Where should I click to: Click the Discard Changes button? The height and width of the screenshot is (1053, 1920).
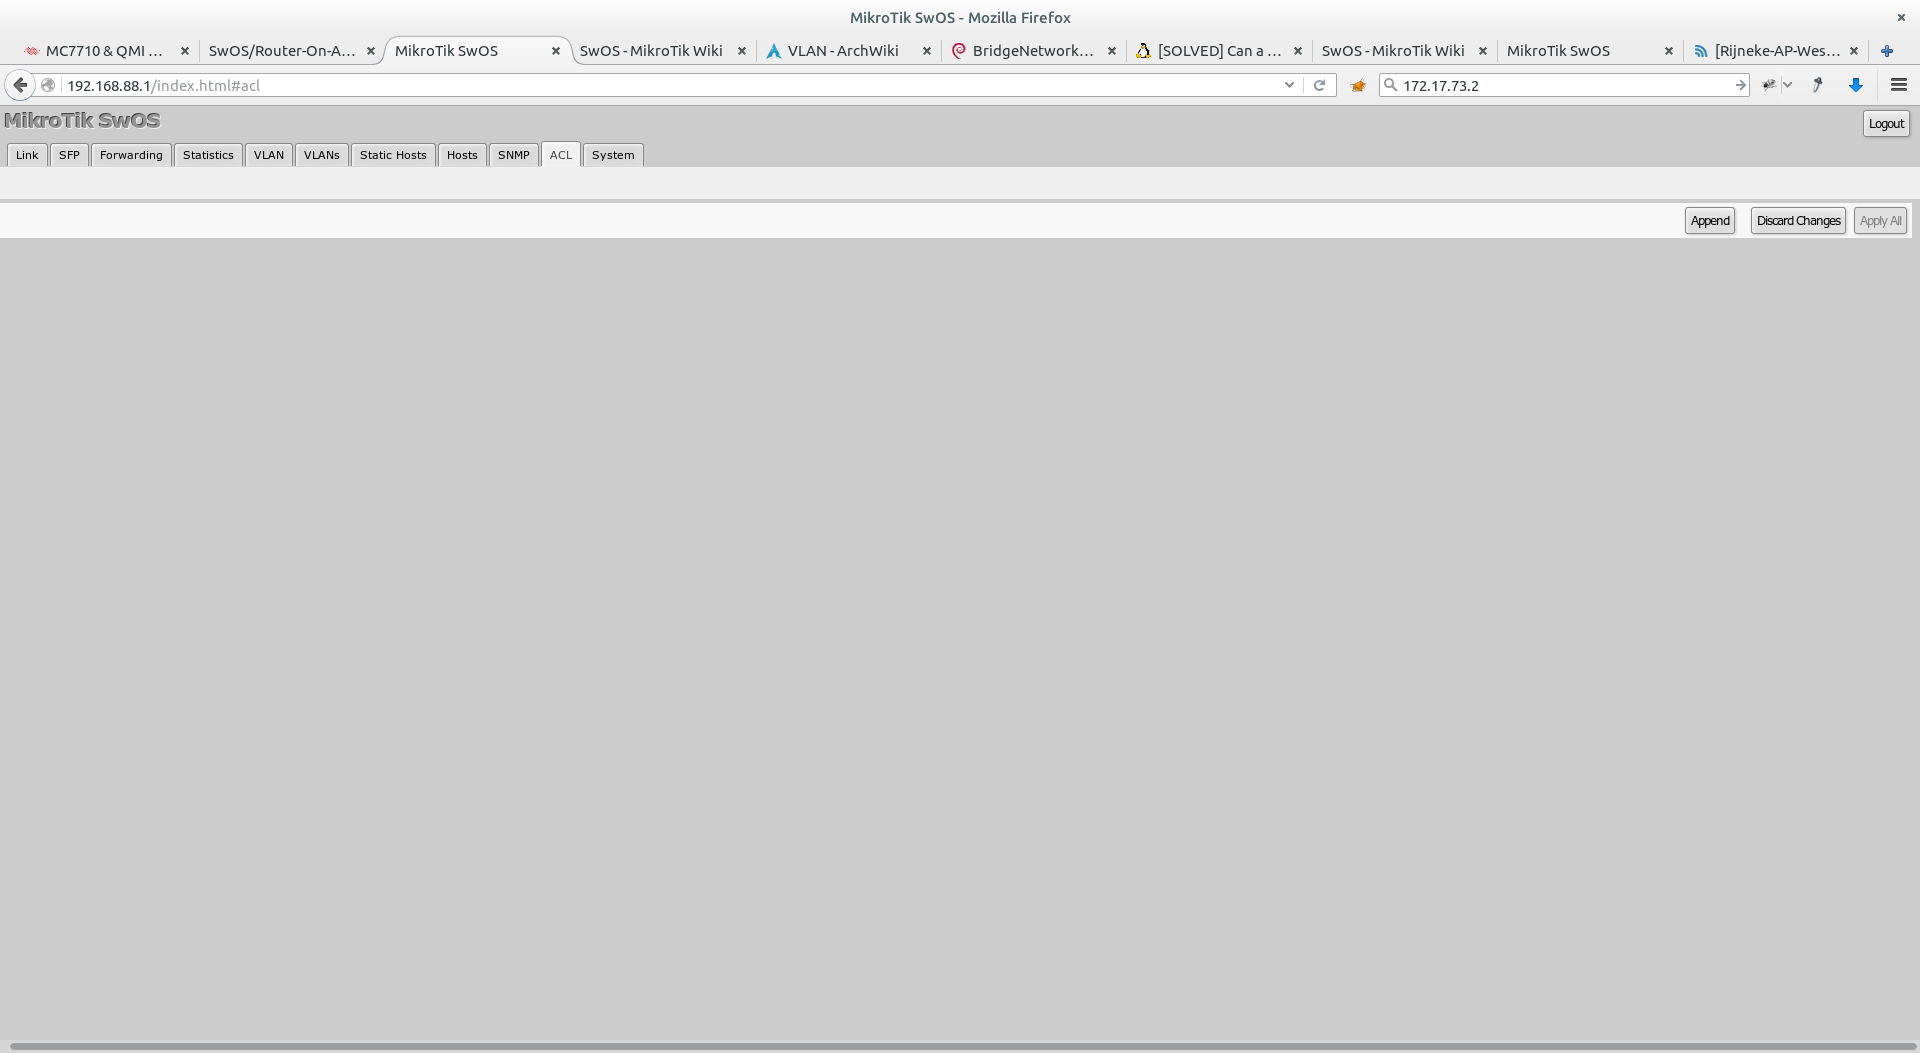pyautogui.click(x=1797, y=221)
